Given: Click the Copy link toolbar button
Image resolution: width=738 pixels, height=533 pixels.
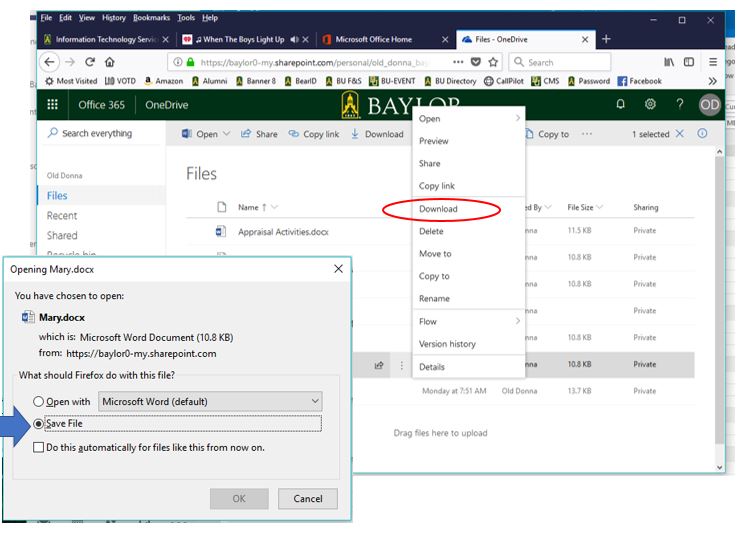Looking at the screenshot, I should (314, 134).
